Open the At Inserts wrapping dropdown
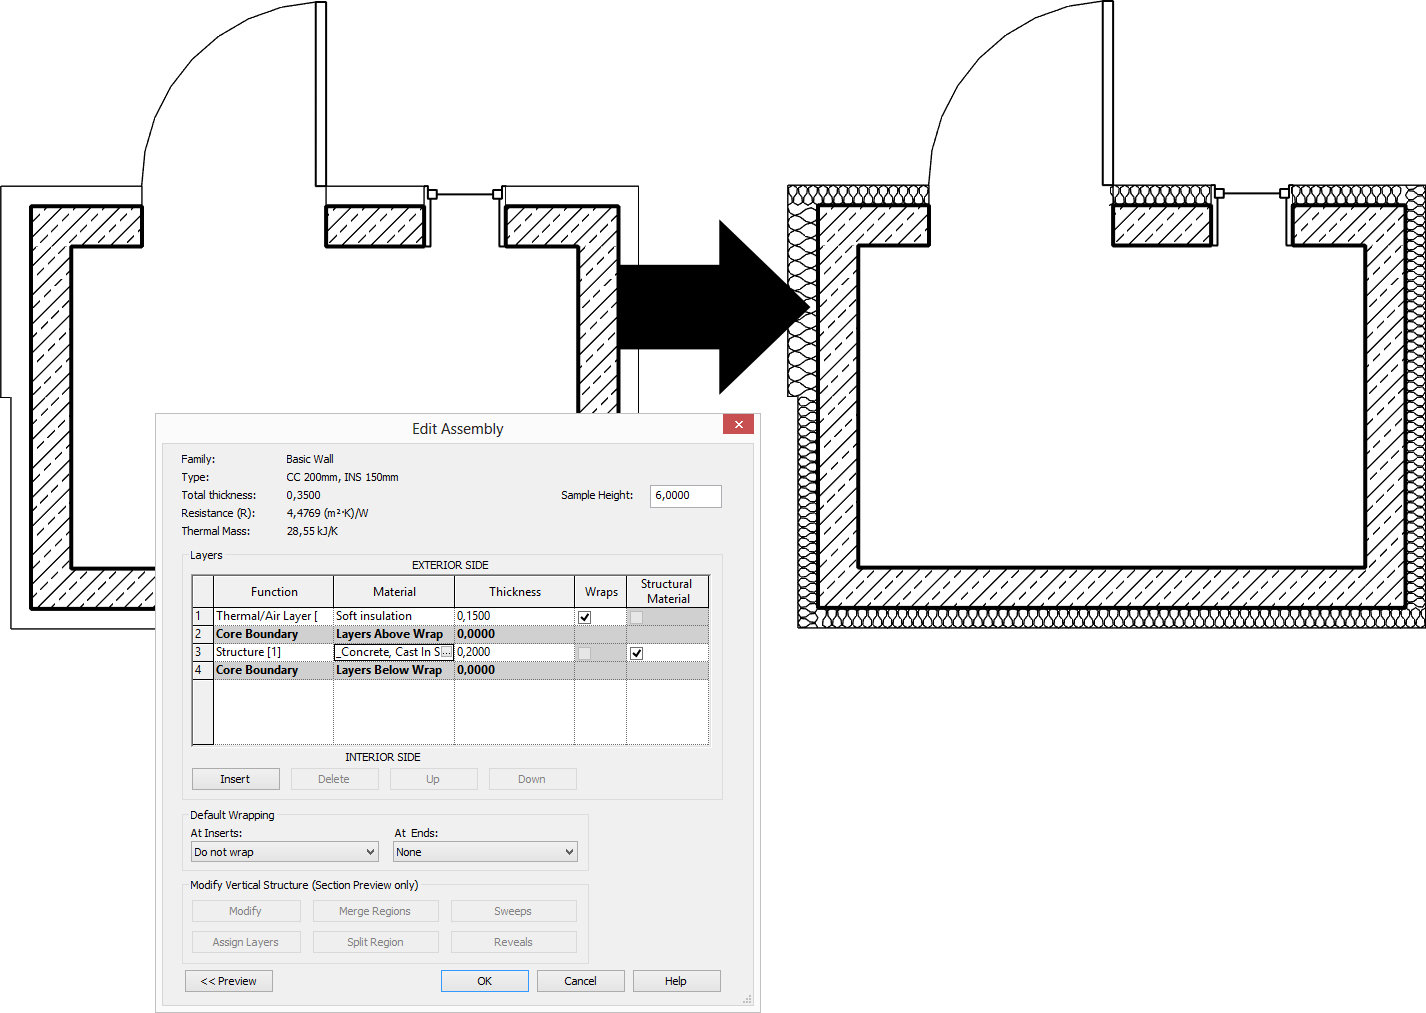This screenshot has height=1013, width=1426. [370, 851]
